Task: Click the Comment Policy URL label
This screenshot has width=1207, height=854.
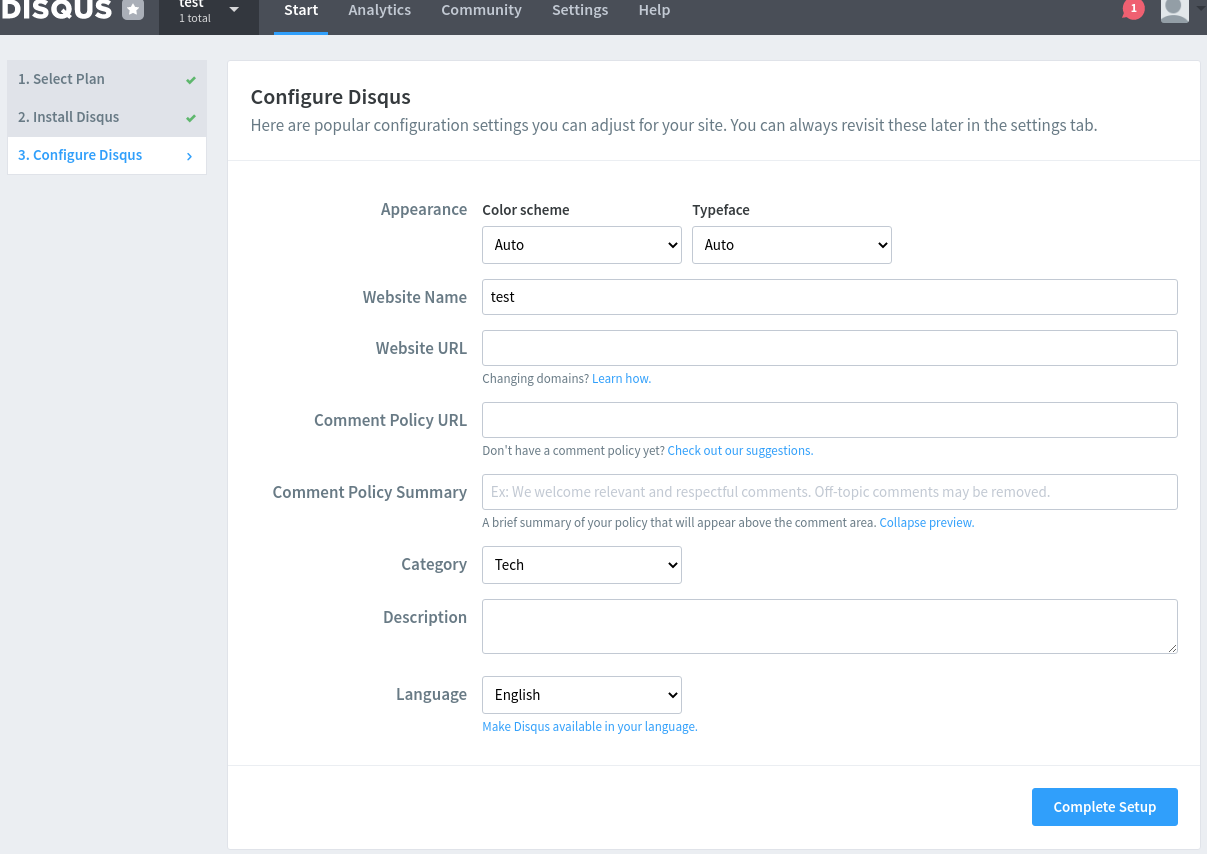Action: pyautogui.click(x=390, y=420)
